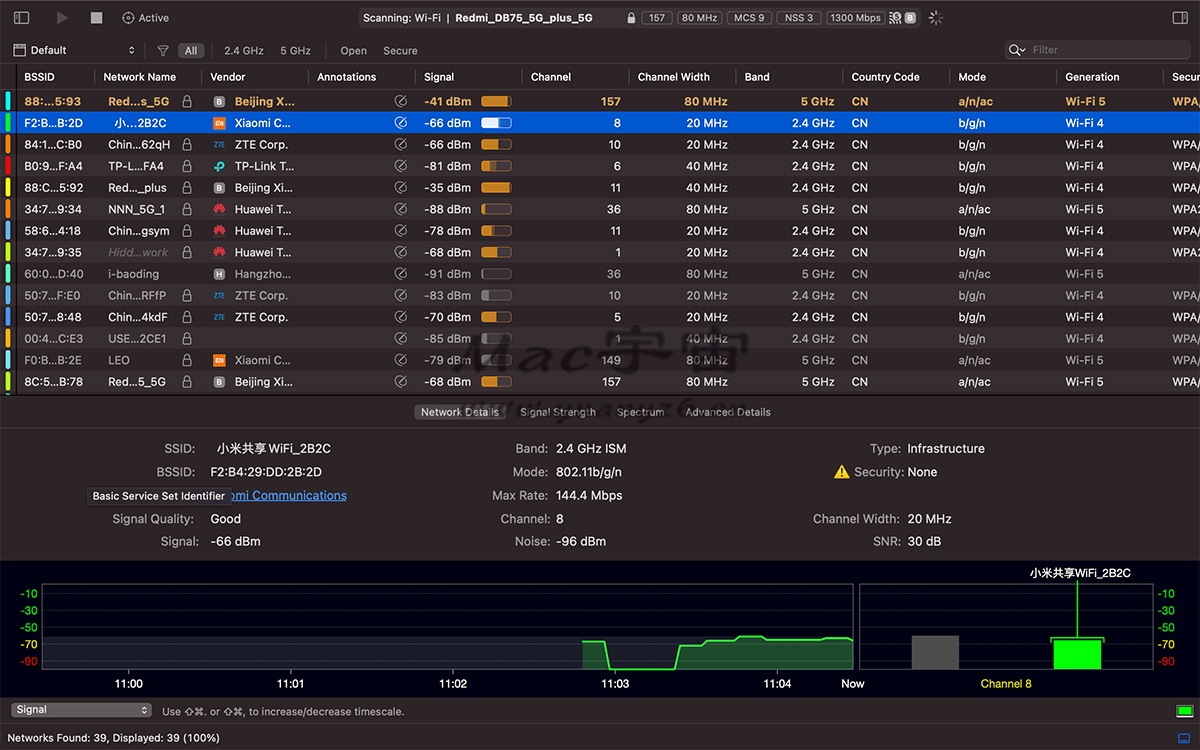Click the sidebar toggle icon top left
Screen dimensions: 1200x750
20,17
